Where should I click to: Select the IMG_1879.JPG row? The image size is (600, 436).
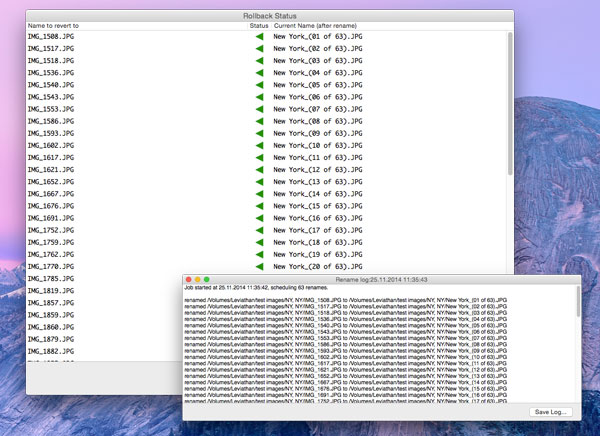51,339
